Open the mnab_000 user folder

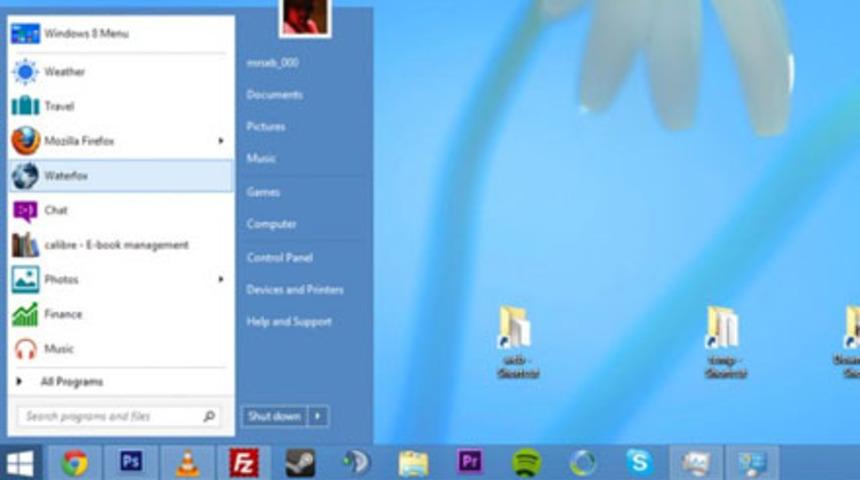273,63
